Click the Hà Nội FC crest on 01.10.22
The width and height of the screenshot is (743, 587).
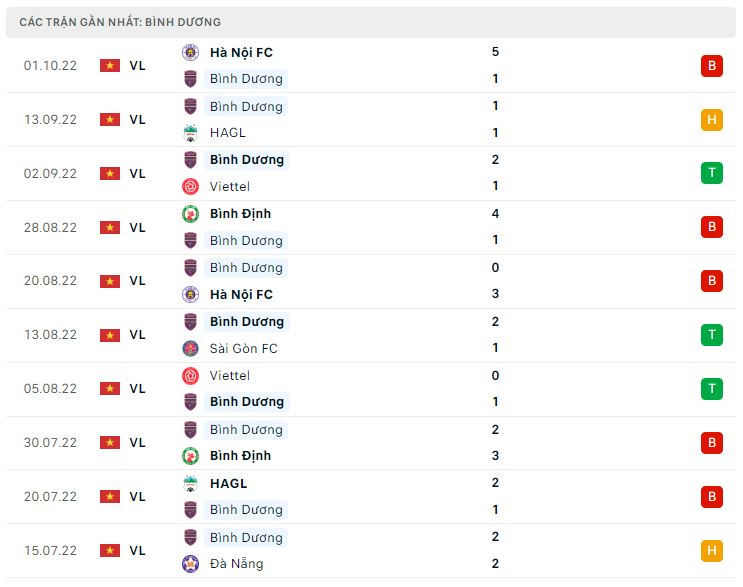[190, 52]
